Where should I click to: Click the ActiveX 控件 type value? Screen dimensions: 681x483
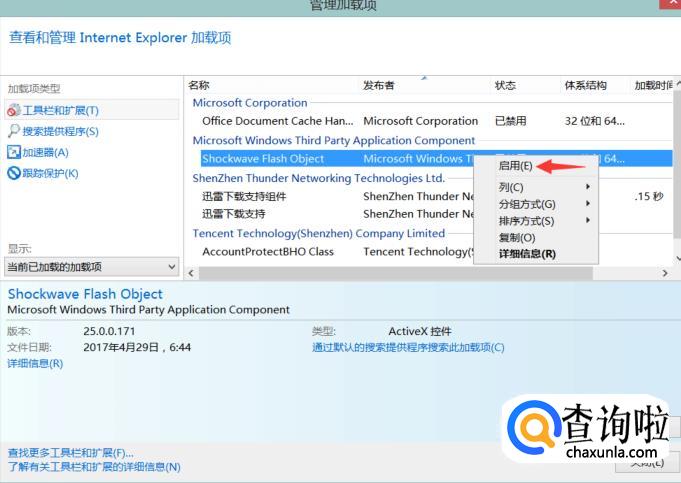[420, 331]
